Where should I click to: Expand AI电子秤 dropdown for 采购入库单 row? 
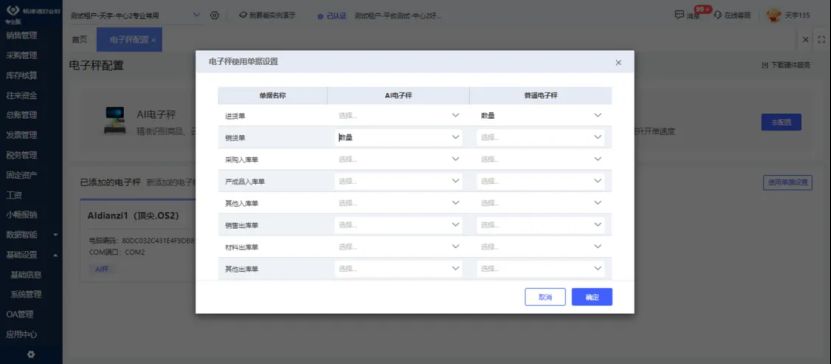point(399,159)
